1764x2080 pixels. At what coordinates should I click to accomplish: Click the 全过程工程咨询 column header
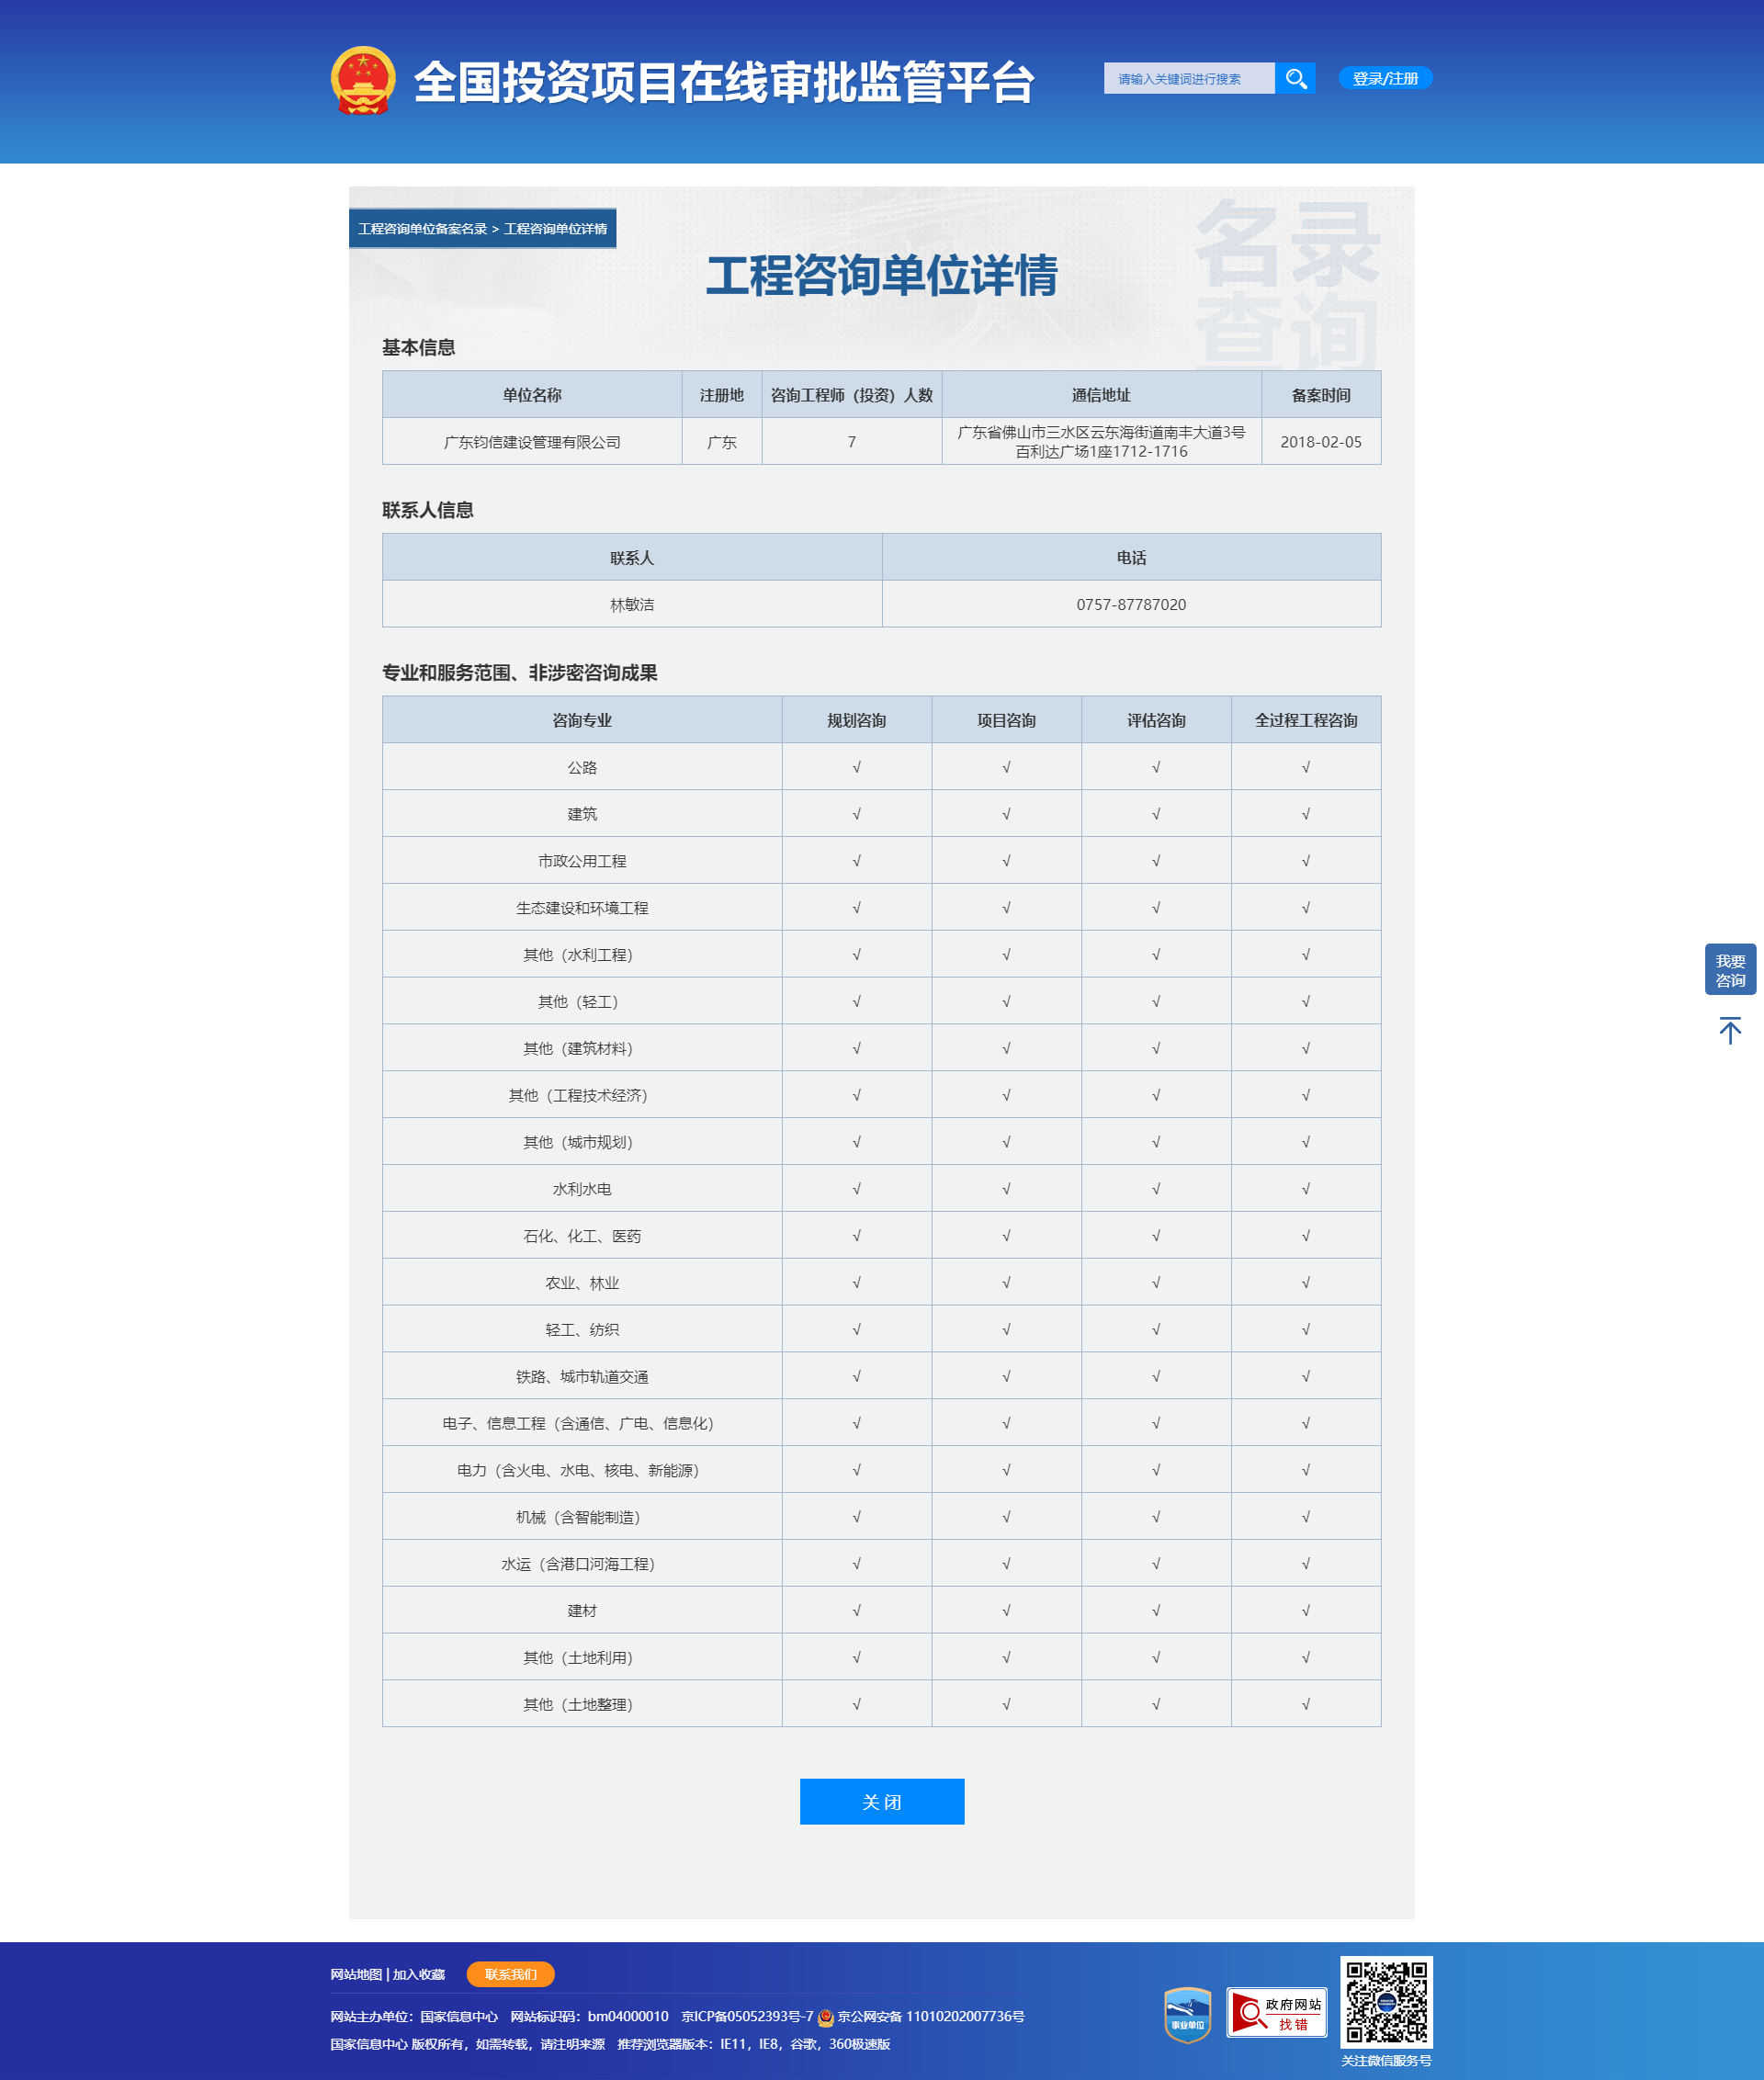[x=1306, y=720]
